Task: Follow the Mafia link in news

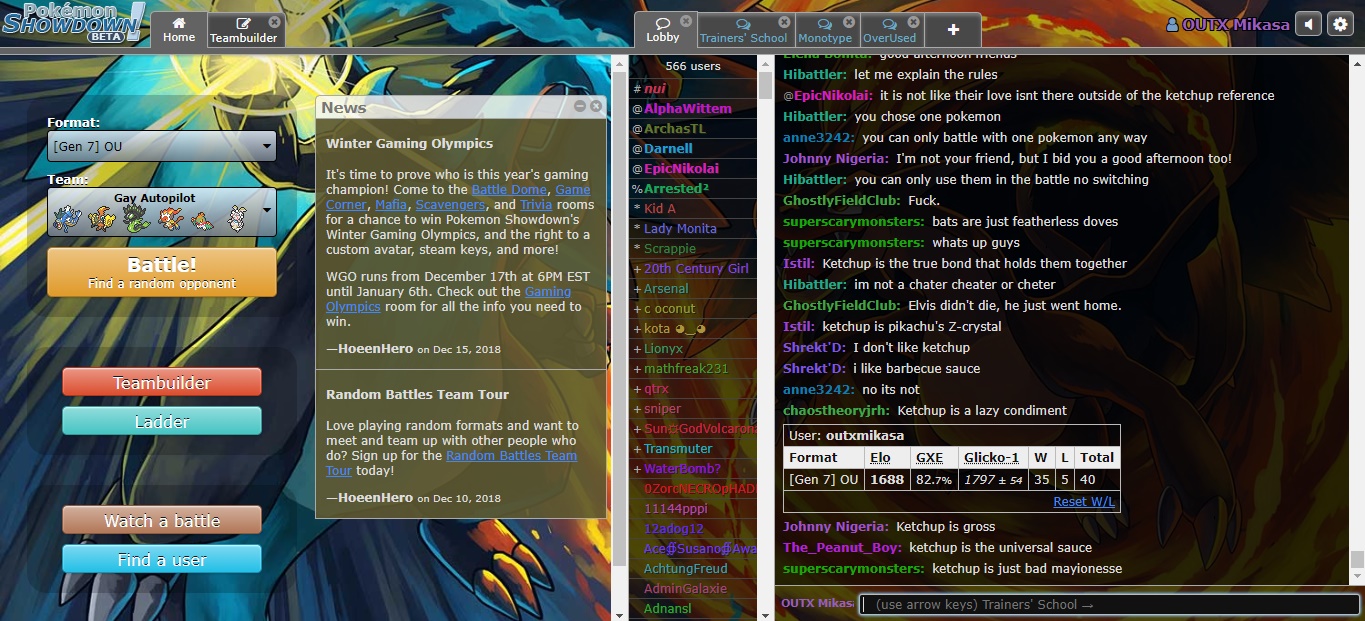Action: point(391,204)
